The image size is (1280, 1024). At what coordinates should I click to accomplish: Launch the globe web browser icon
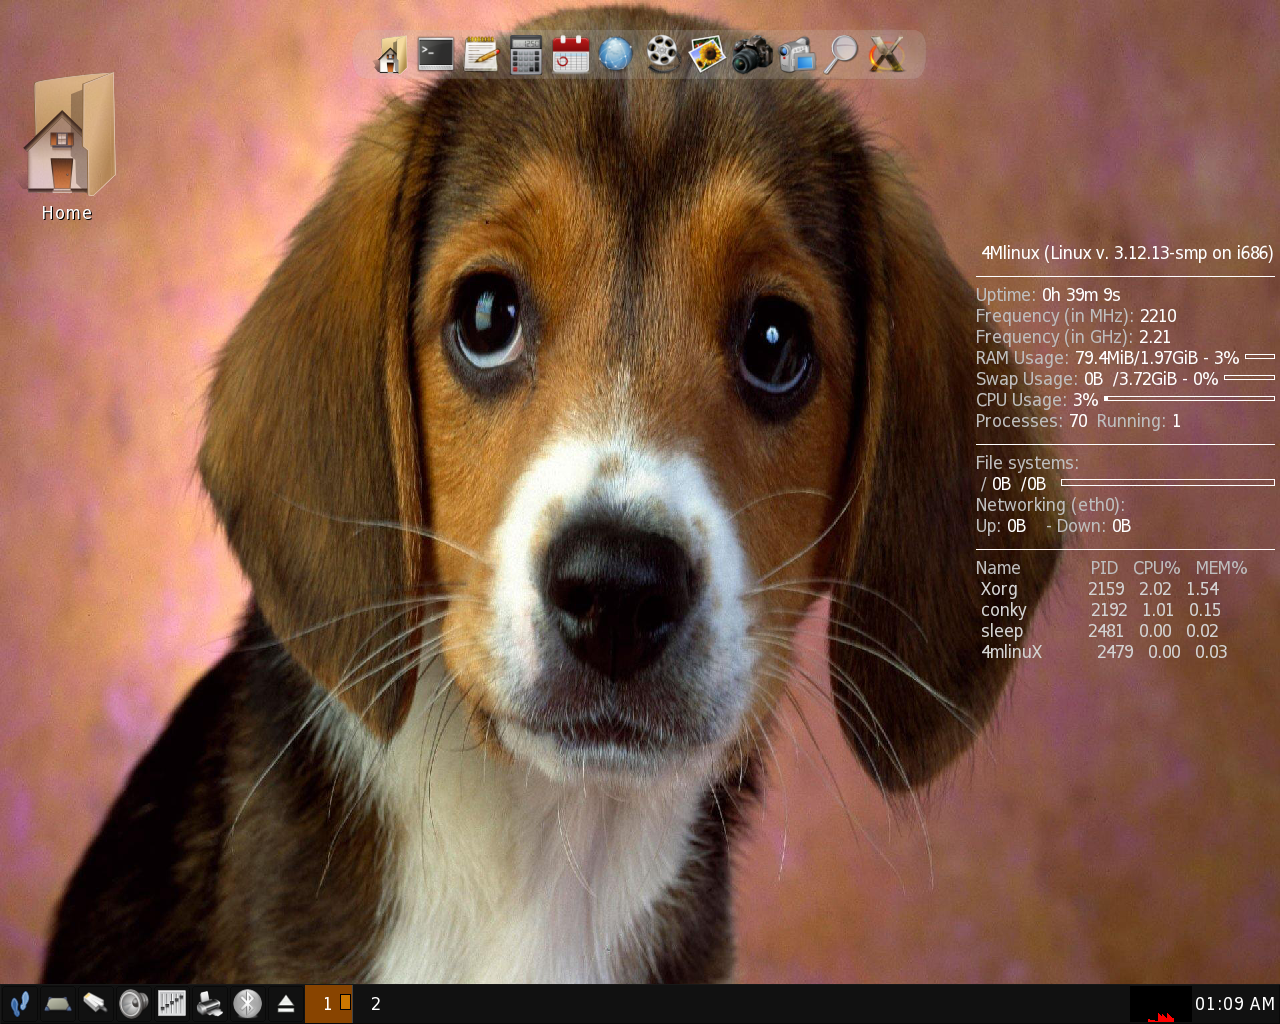[x=616, y=54]
